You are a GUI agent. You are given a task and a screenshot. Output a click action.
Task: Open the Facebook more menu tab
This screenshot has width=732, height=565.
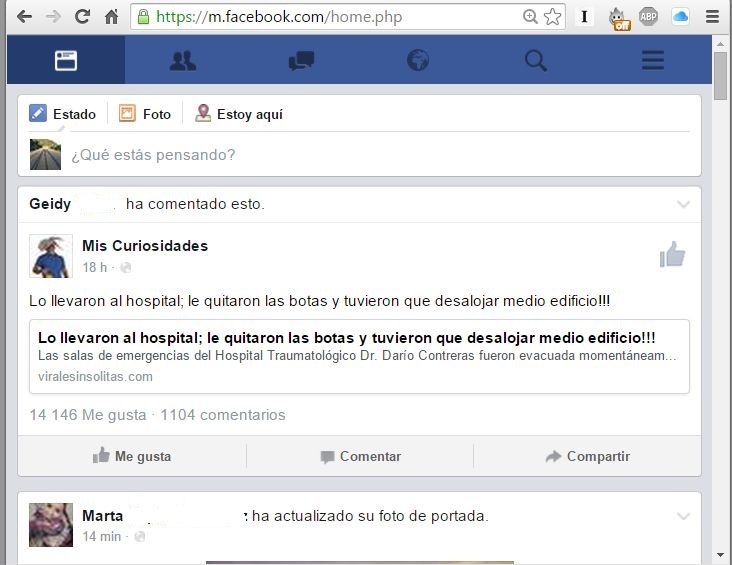[x=653, y=60]
